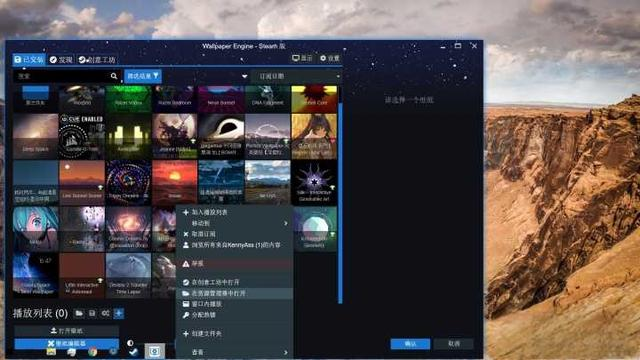Open the subscription date sort dropdown
This screenshot has width=640, height=360.
296,76
